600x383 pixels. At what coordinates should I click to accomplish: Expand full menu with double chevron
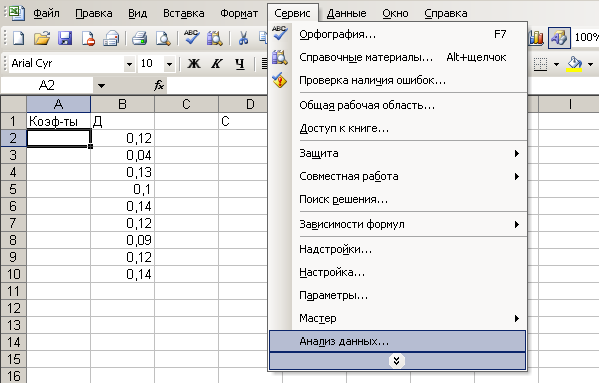(x=397, y=361)
